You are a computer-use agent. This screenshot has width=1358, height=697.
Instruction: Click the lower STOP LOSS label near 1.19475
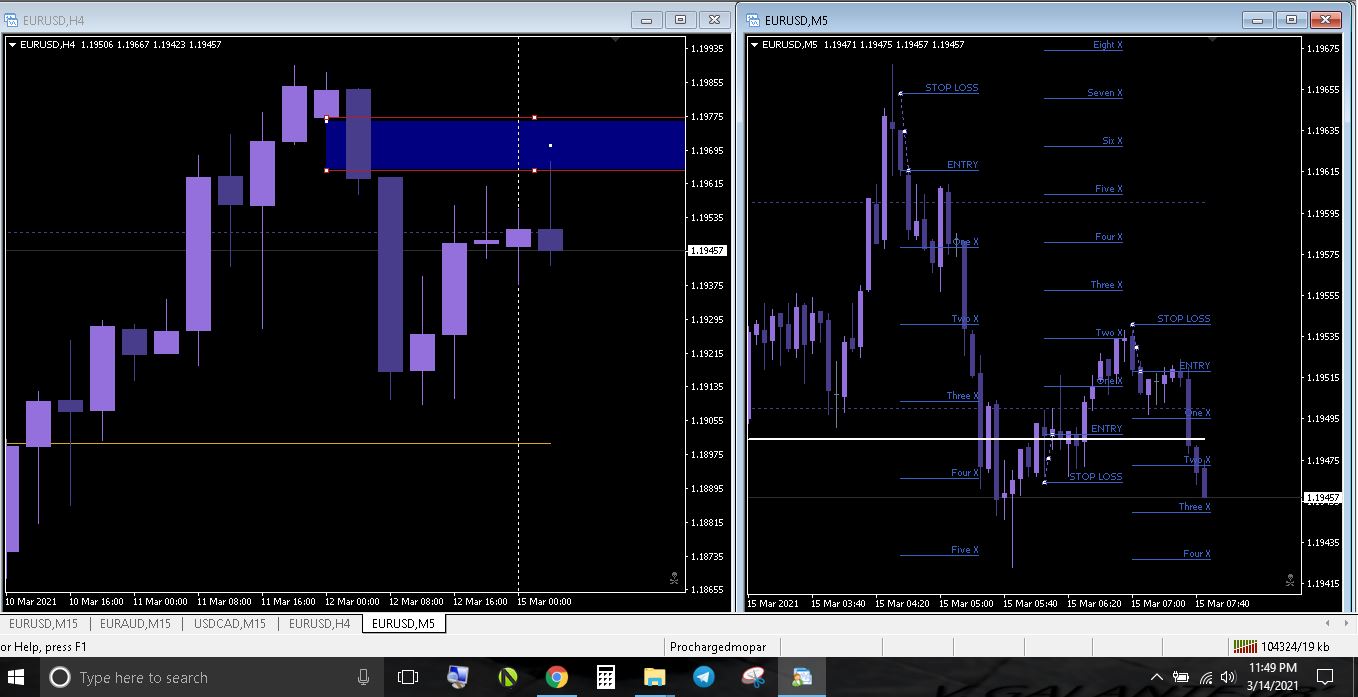pos(1095,477)
